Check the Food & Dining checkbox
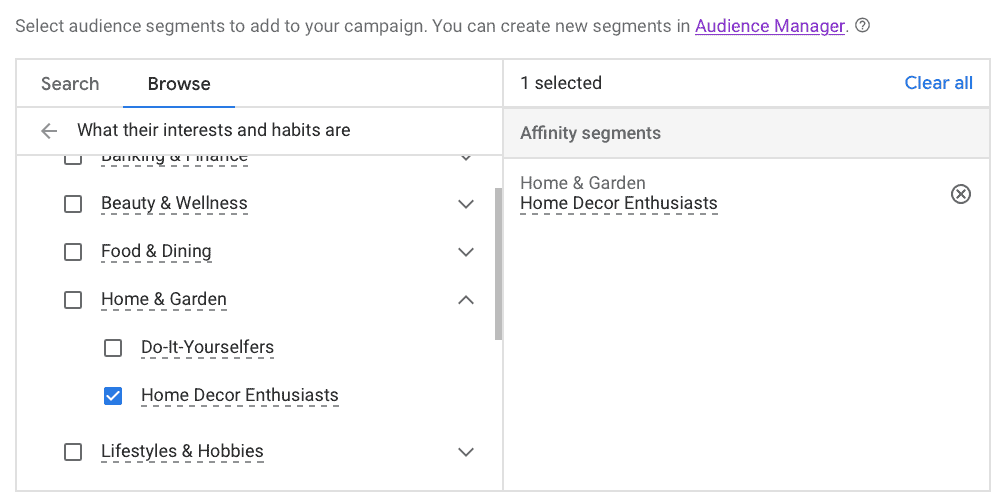The height and width of the screenshot is (504, 1006). coord(73,252)
